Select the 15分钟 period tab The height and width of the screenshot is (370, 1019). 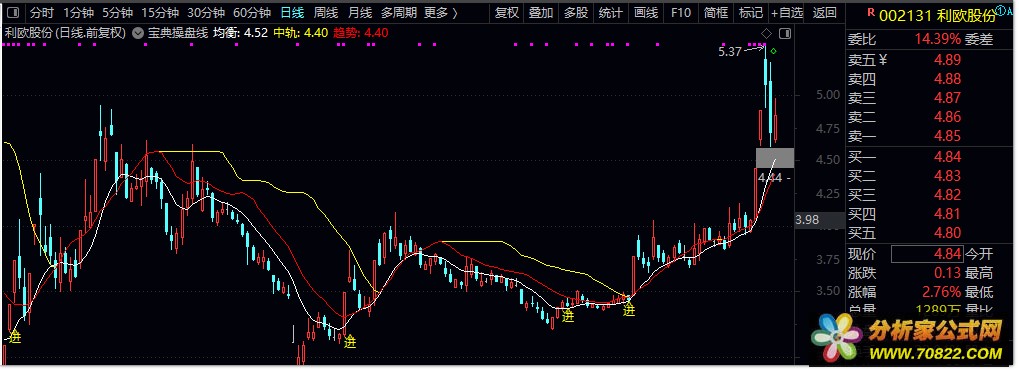[160, 12]
